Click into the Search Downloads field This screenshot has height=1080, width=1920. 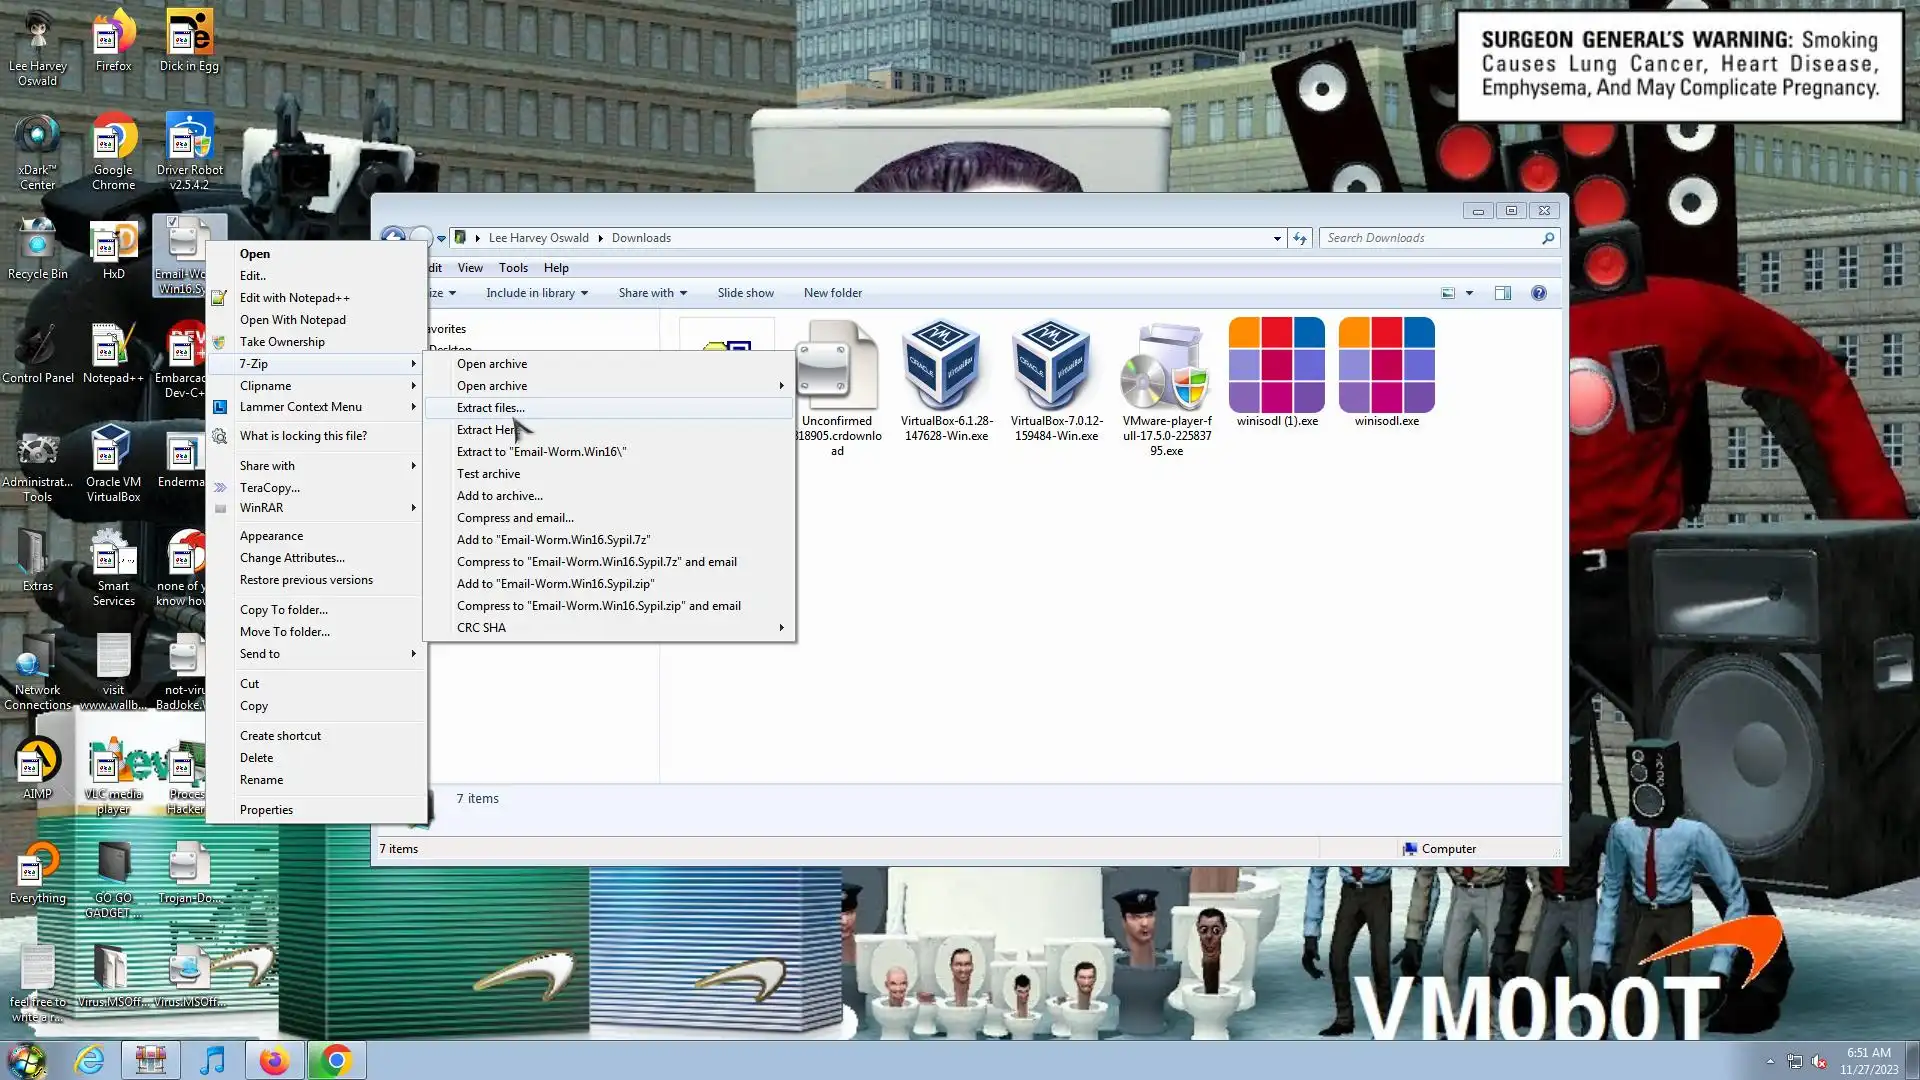pos(1430,238)
